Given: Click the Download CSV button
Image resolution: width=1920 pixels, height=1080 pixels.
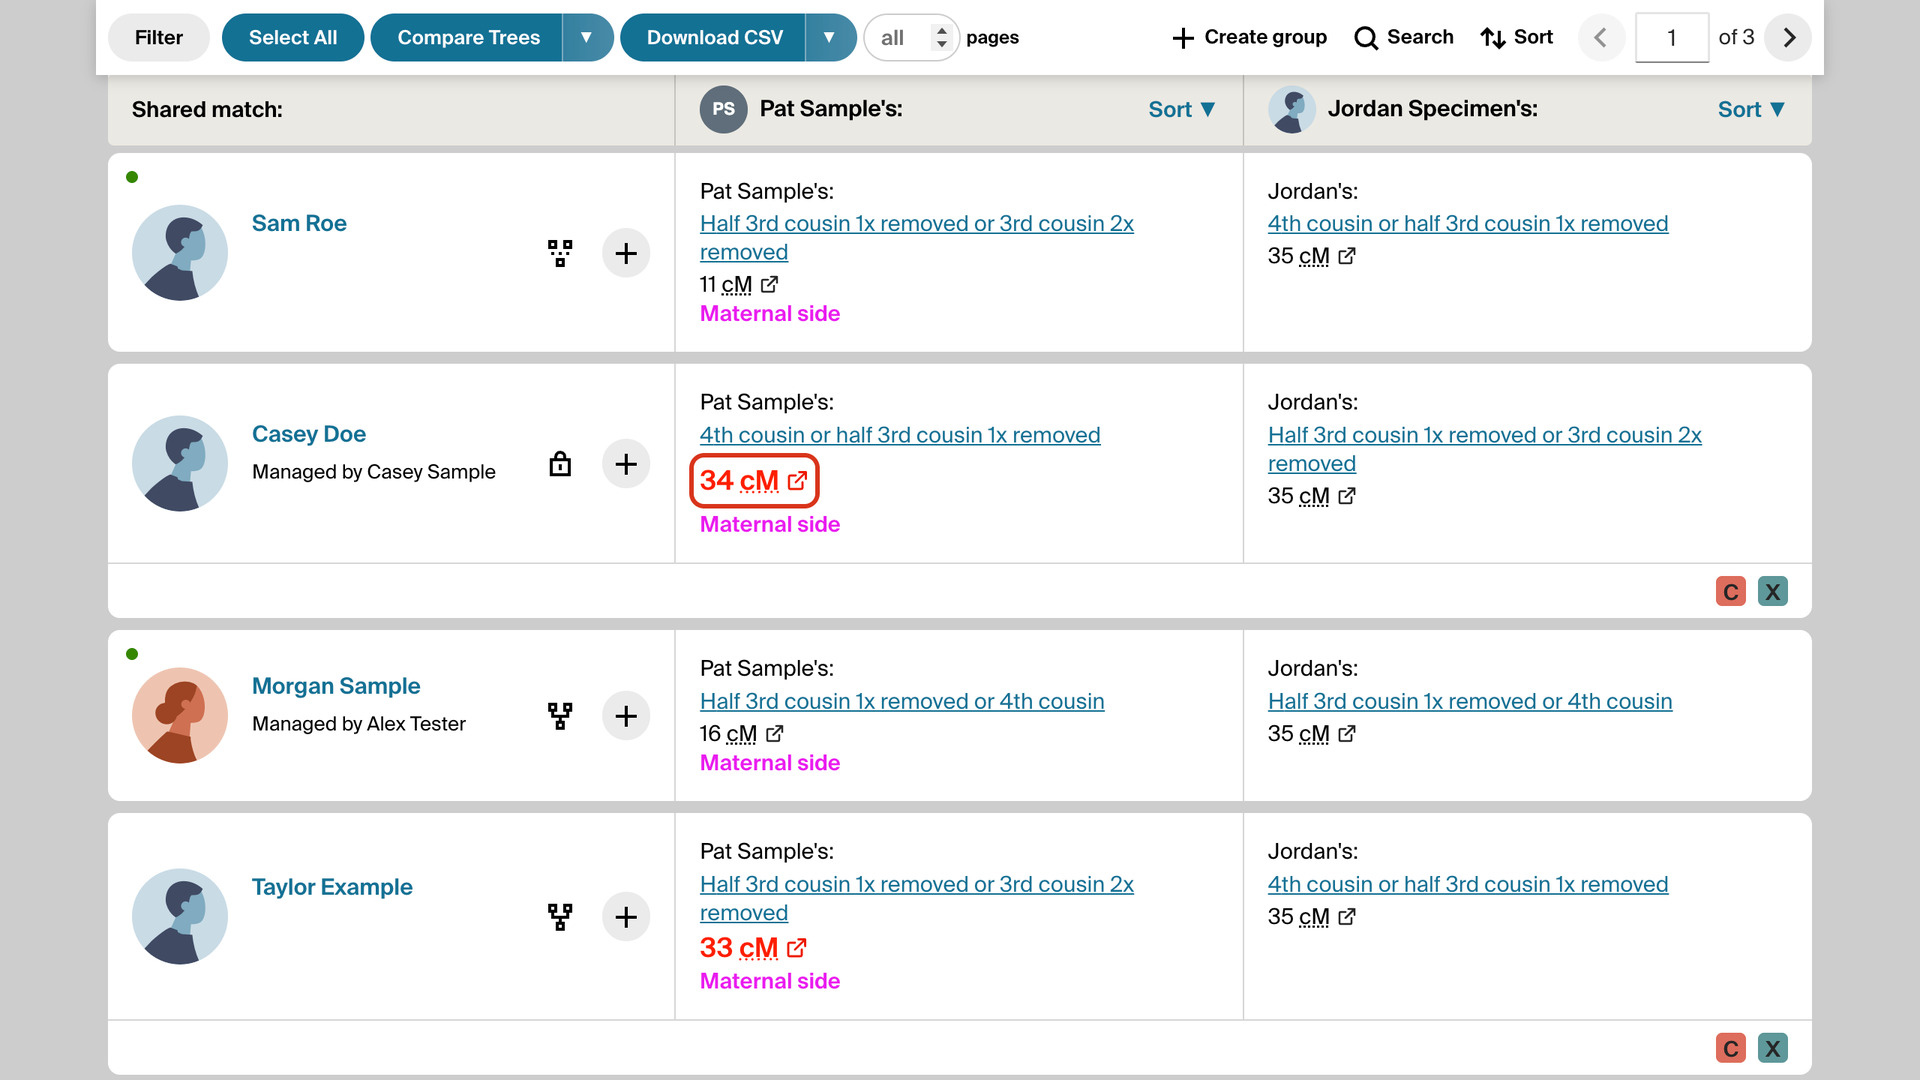Looking at the screenshot, I should (x=713, y=38).
